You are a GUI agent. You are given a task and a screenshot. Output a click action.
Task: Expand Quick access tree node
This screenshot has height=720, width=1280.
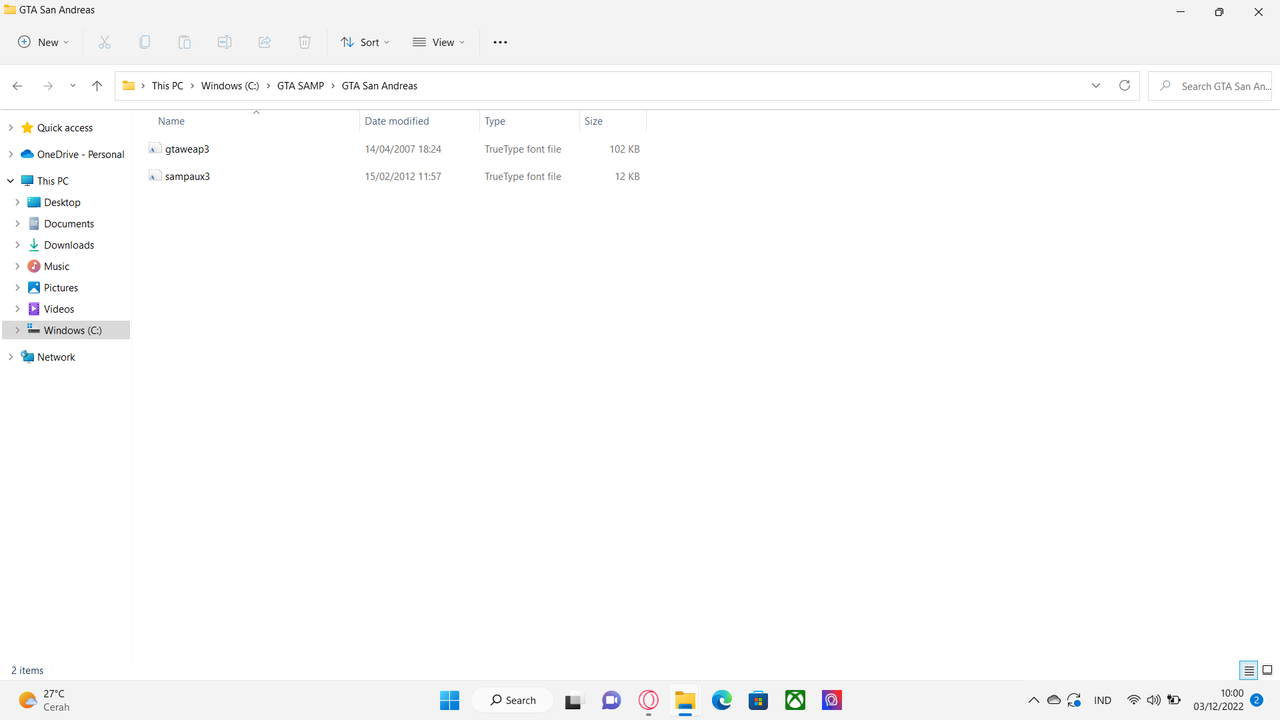coord(11,128)
